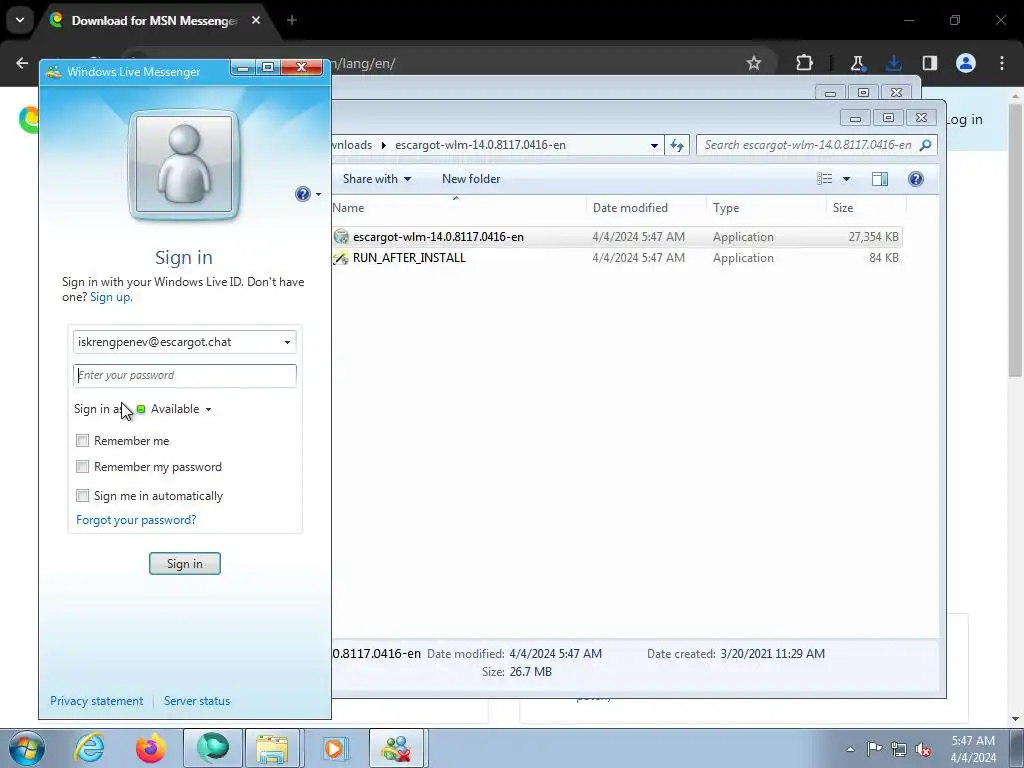Tick Remember my password checkbox
The width and height of the screenshot is (1024, 768).
coord(82,467)
